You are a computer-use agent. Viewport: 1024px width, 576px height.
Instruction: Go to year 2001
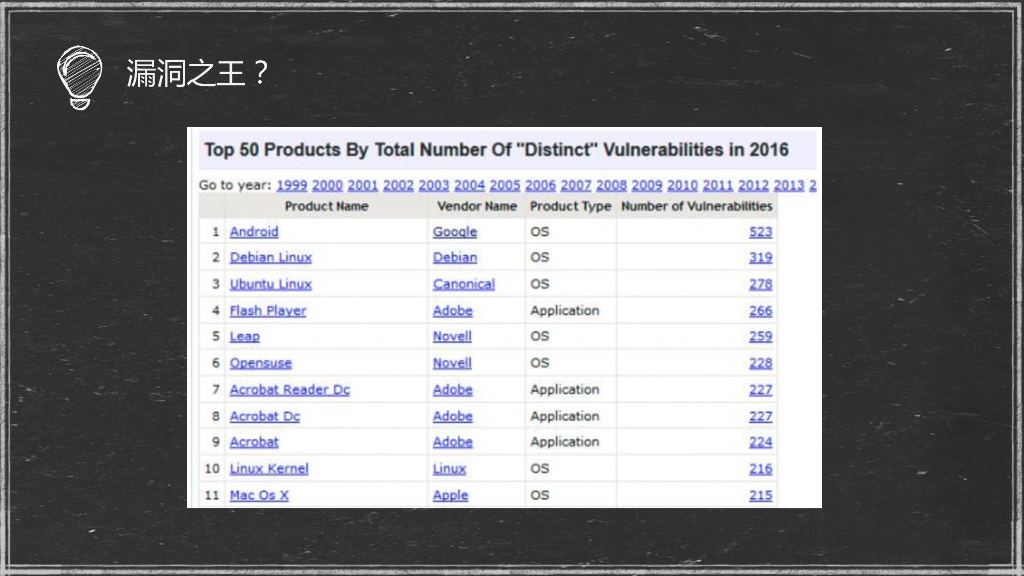(362, 185)
